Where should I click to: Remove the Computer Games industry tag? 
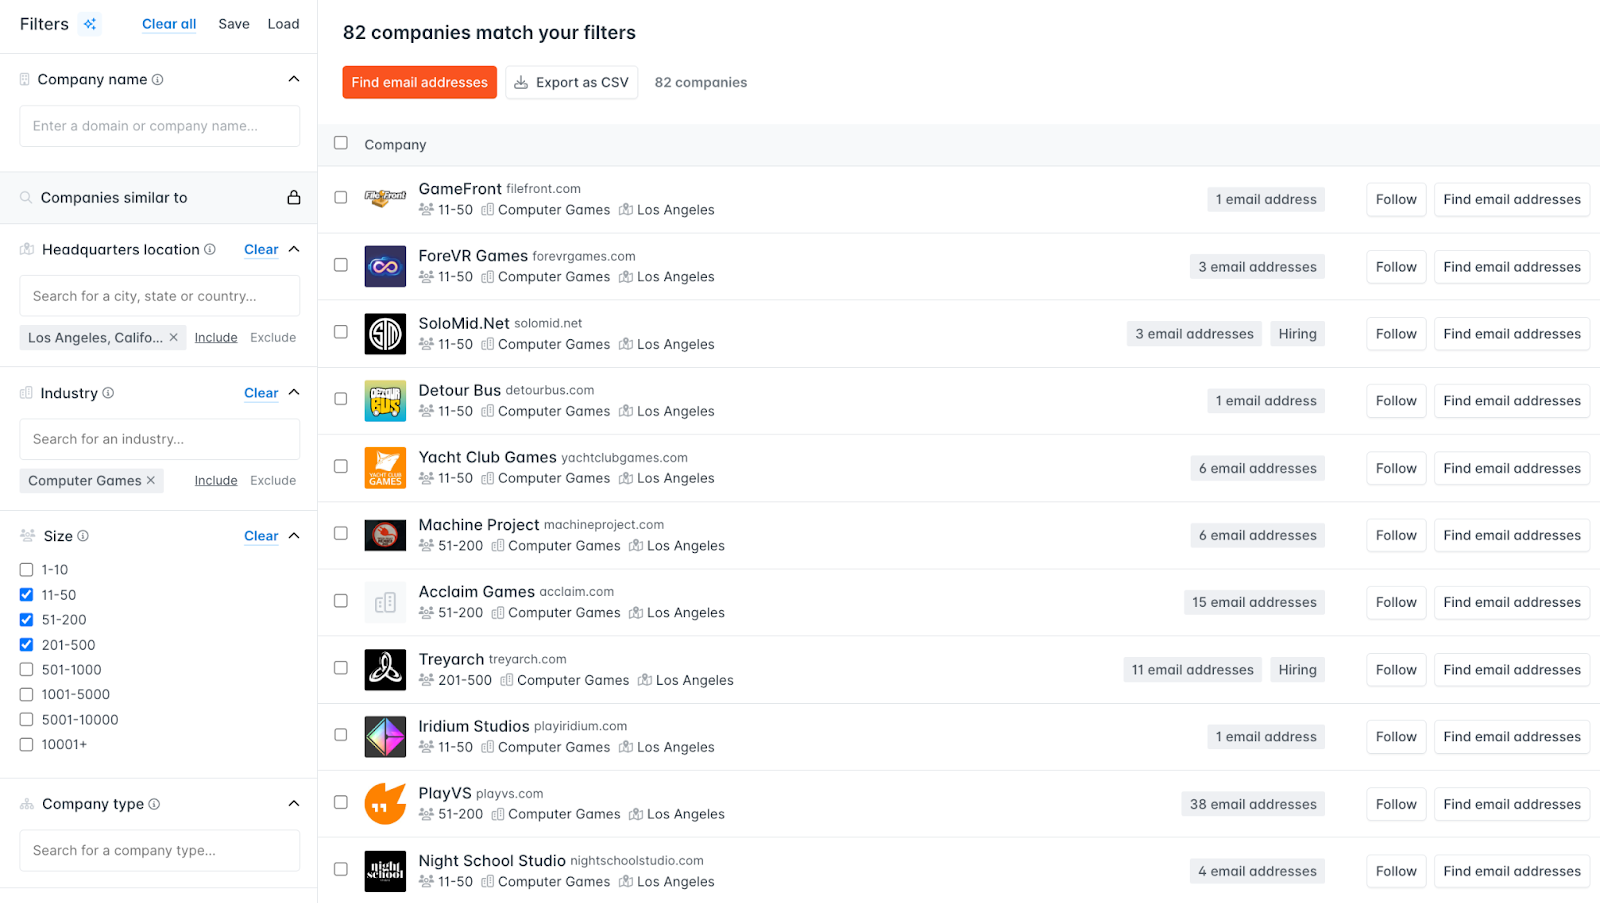(x=152, y=480)
